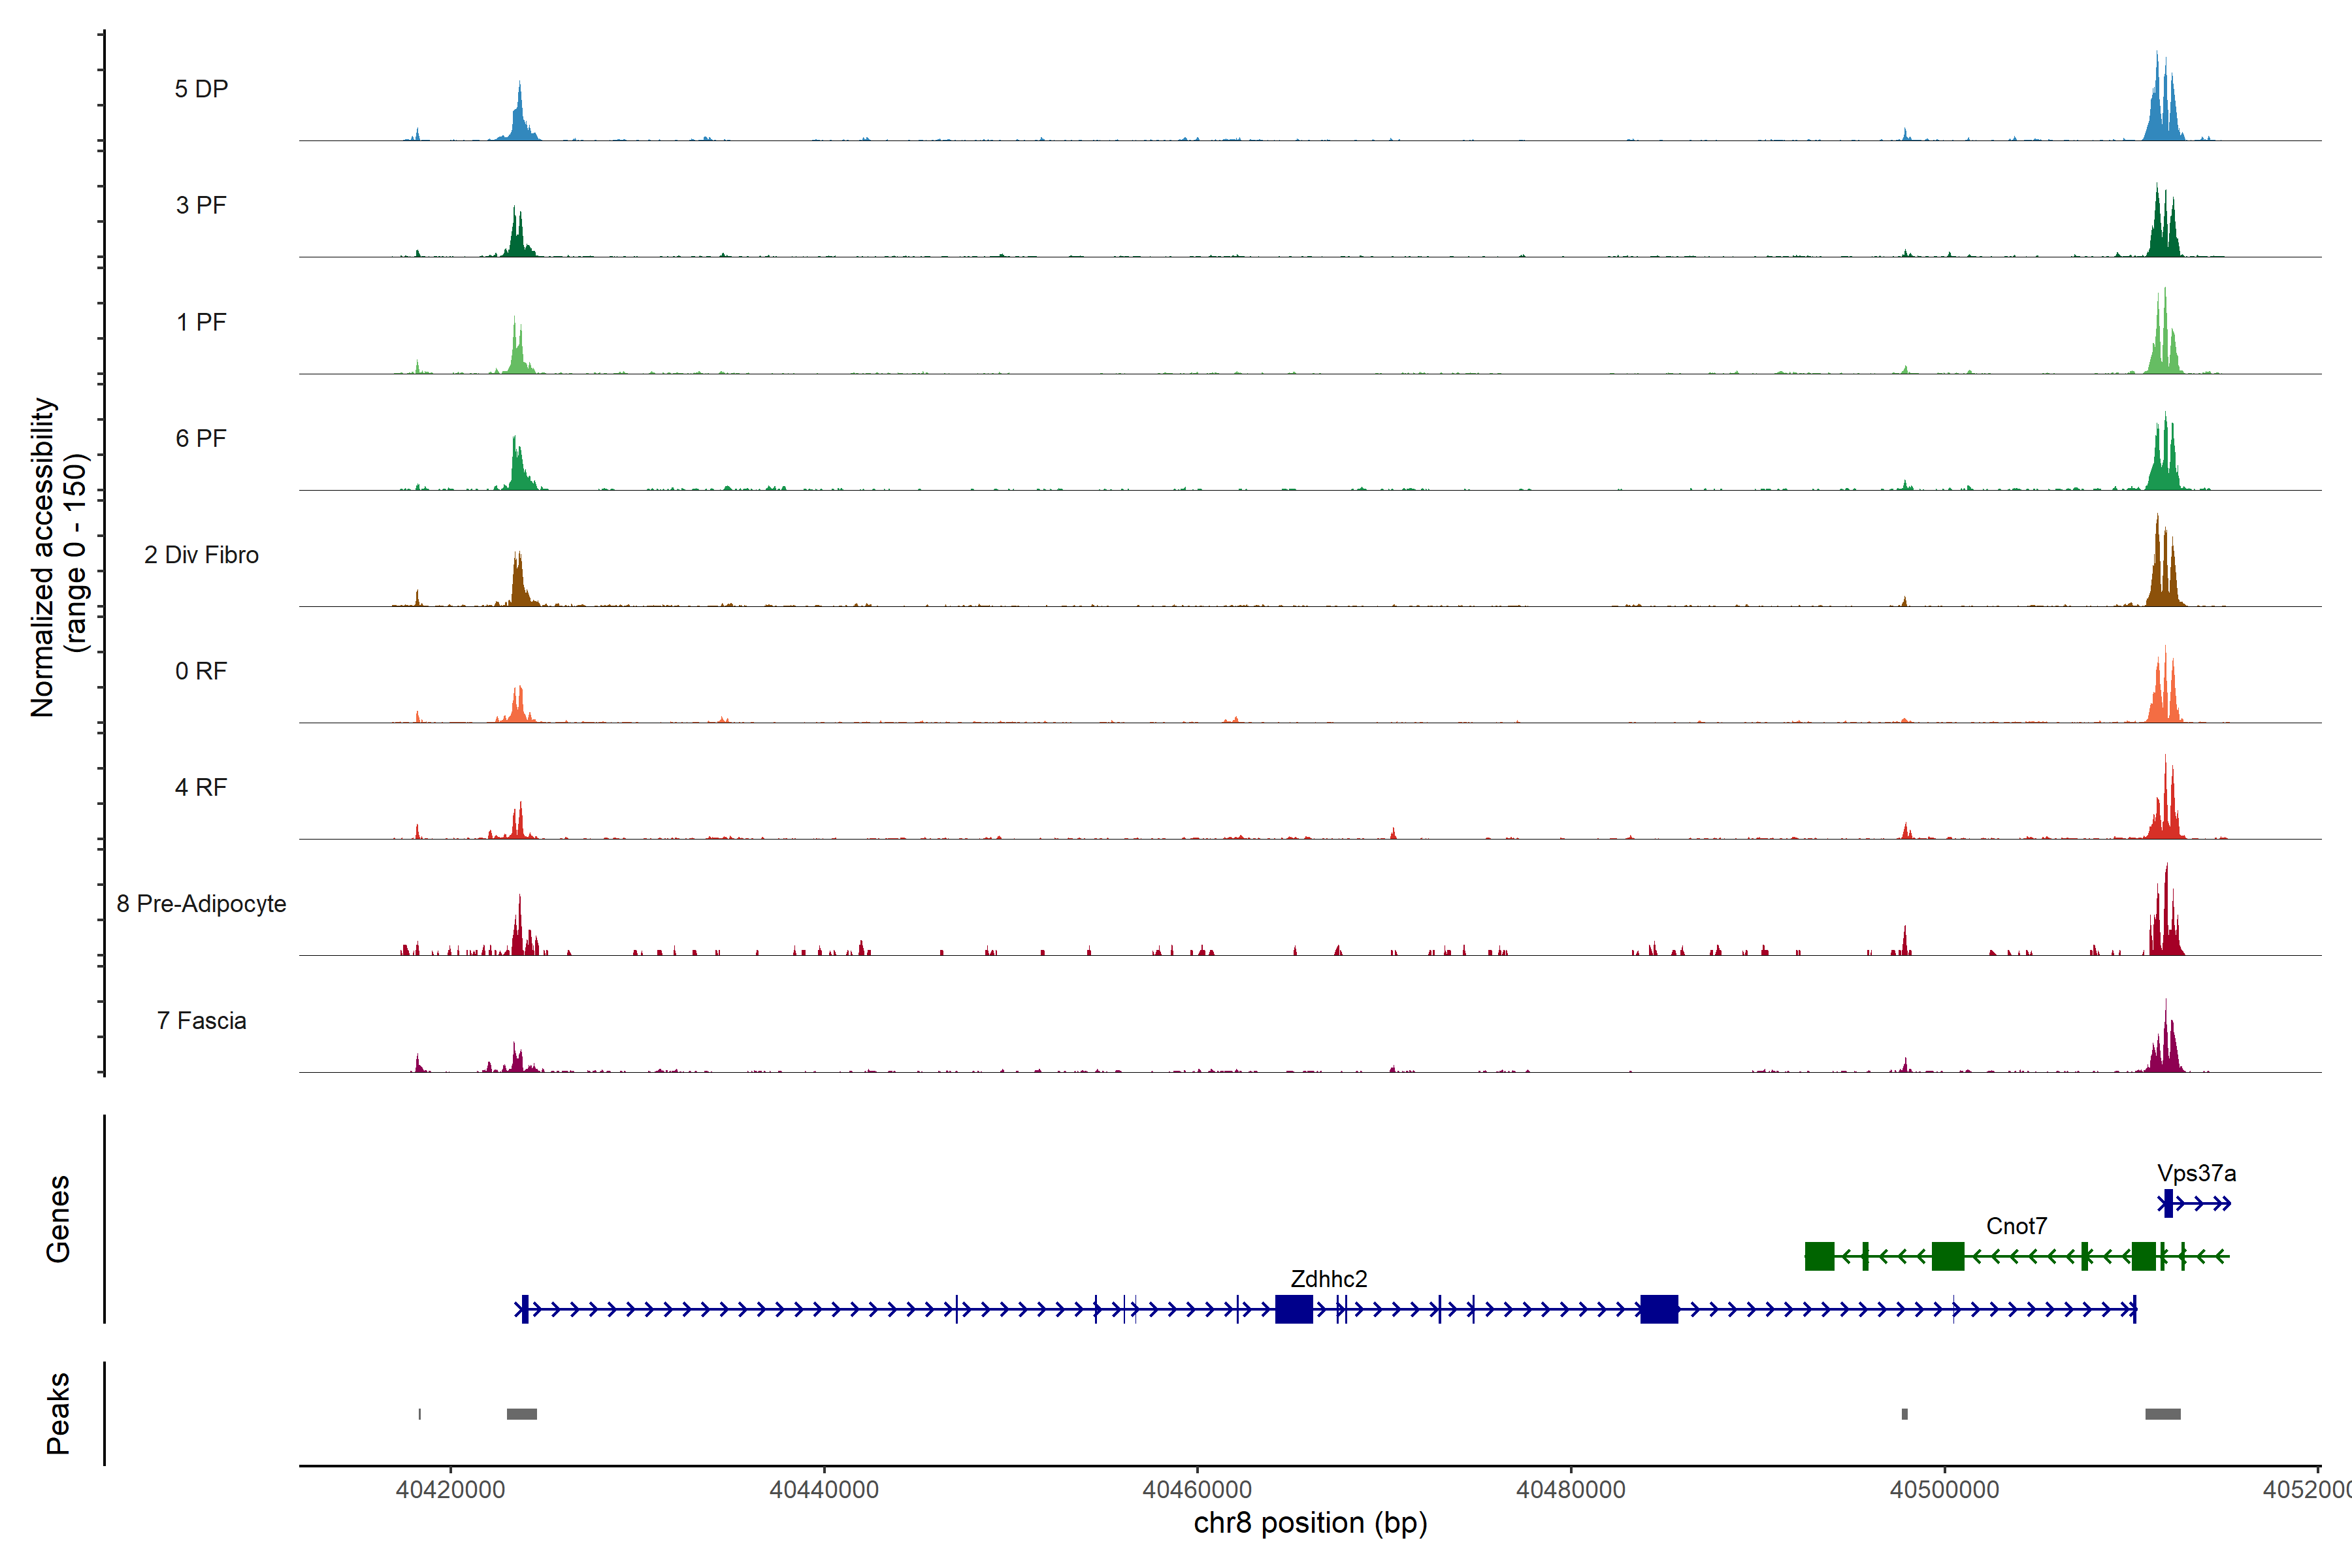Click the chr8 position (bp) axis title
The height and width of the screenshot is (1568, 2352).
[x=1310, y=1523]
